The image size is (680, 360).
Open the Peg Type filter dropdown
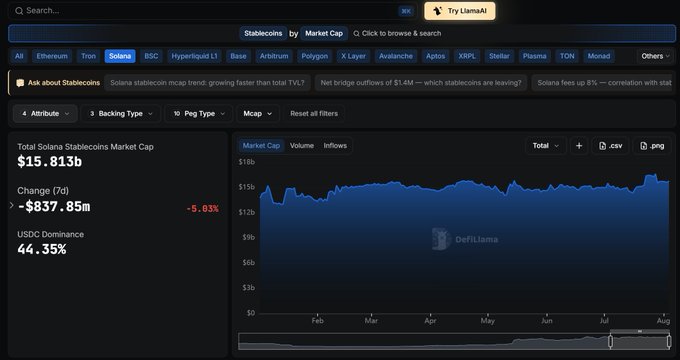coord(199,114)
